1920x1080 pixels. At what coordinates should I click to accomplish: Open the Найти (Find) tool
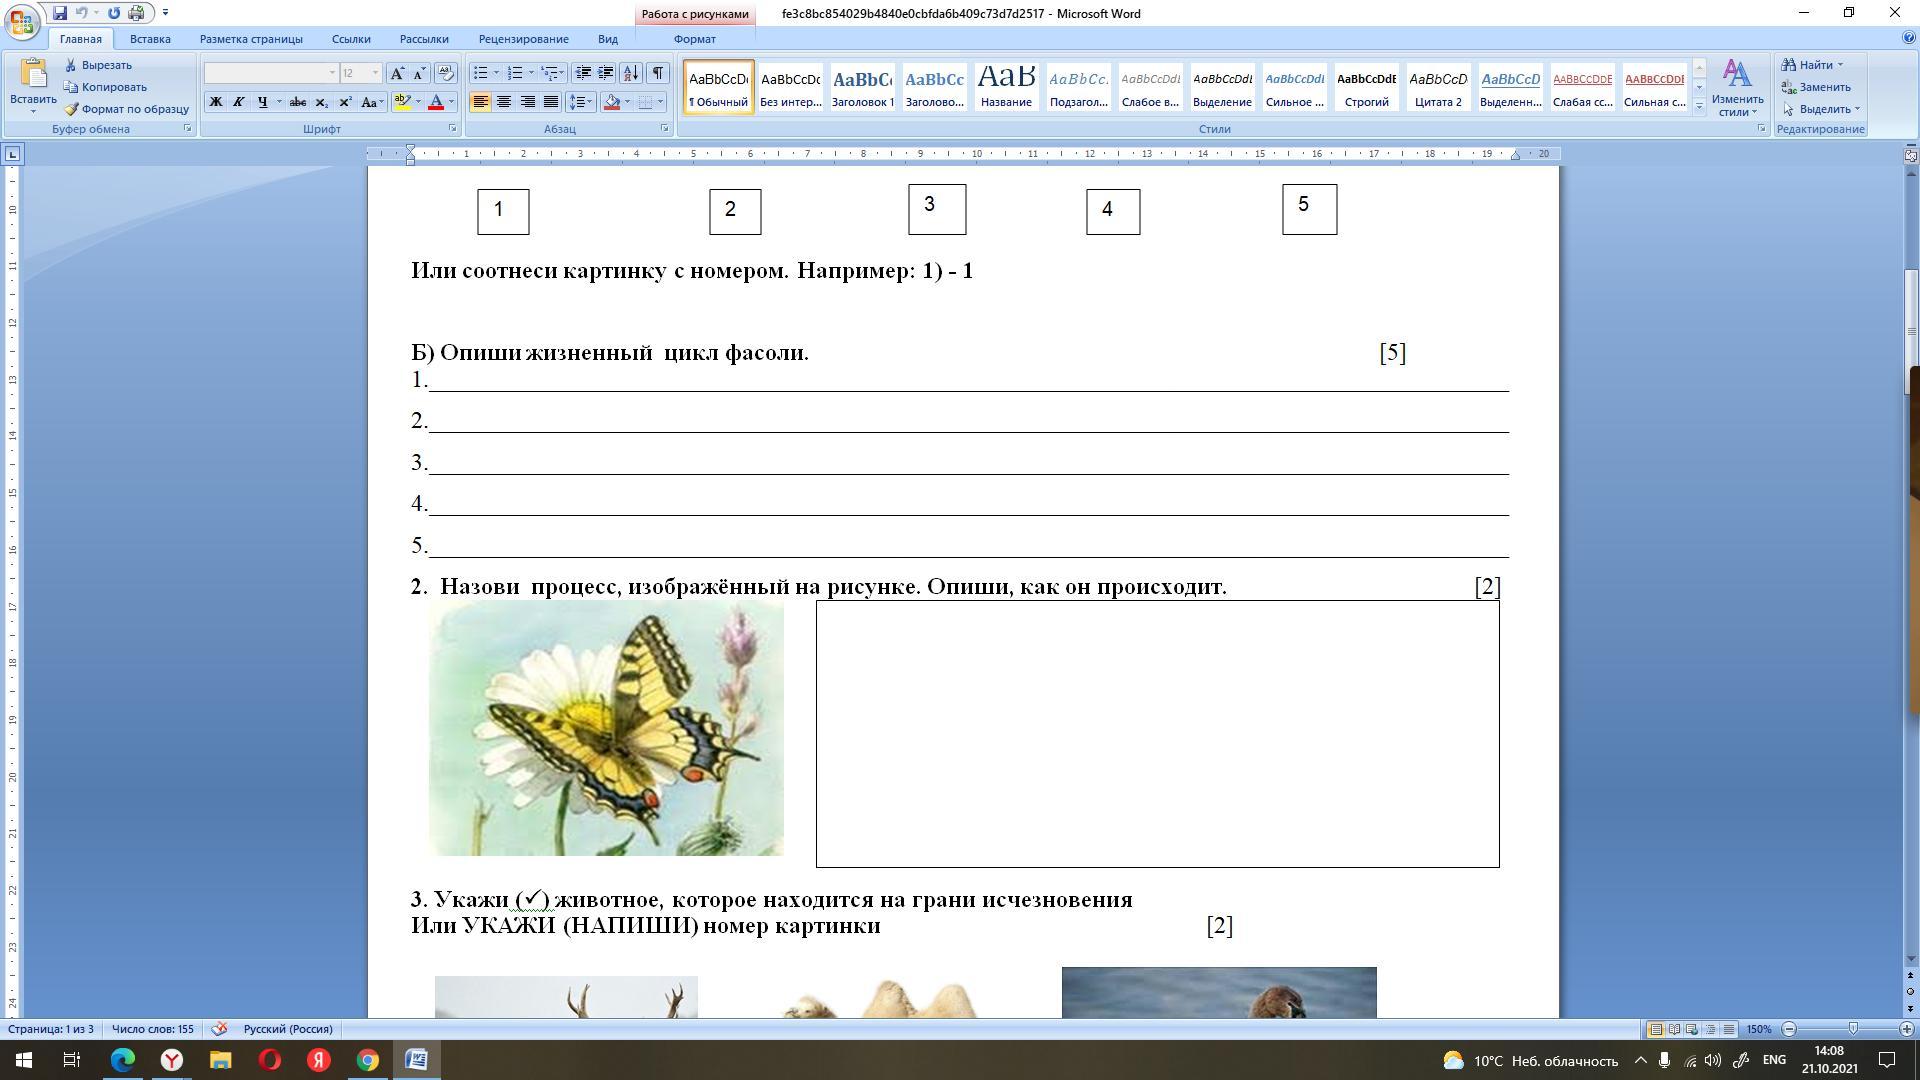(1812, 65)
